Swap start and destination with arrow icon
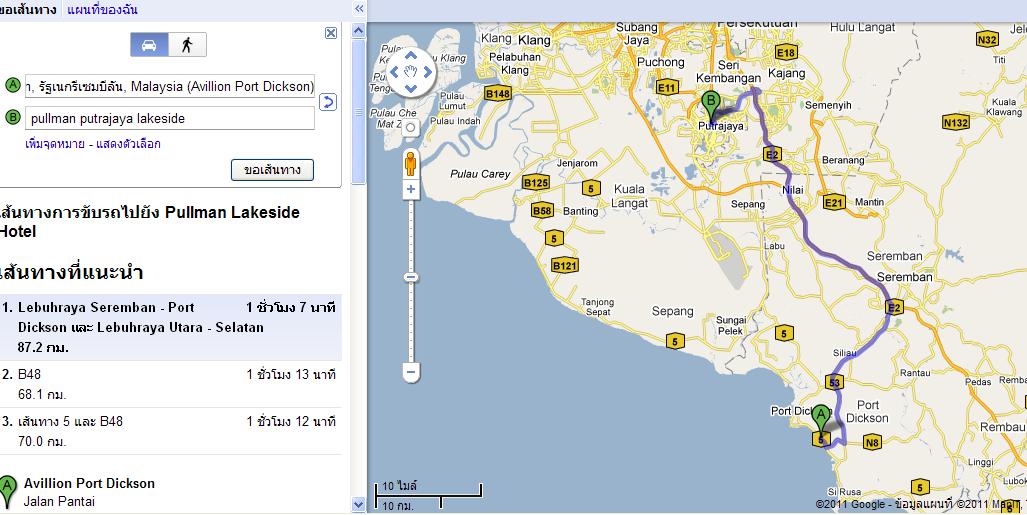The height and width of the screenshot is (515, 1027). click(327, 102)
